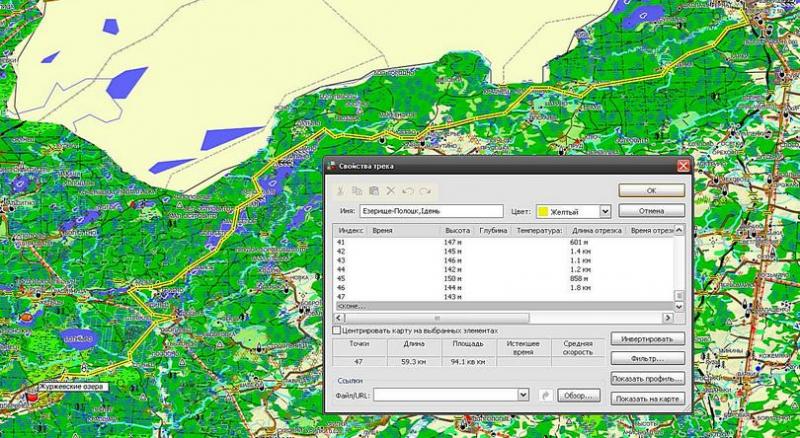The width and height of the screenshot is (800, 438).
Task: Open the Фильтр... dialog button
Action: (x=647, y=358)
